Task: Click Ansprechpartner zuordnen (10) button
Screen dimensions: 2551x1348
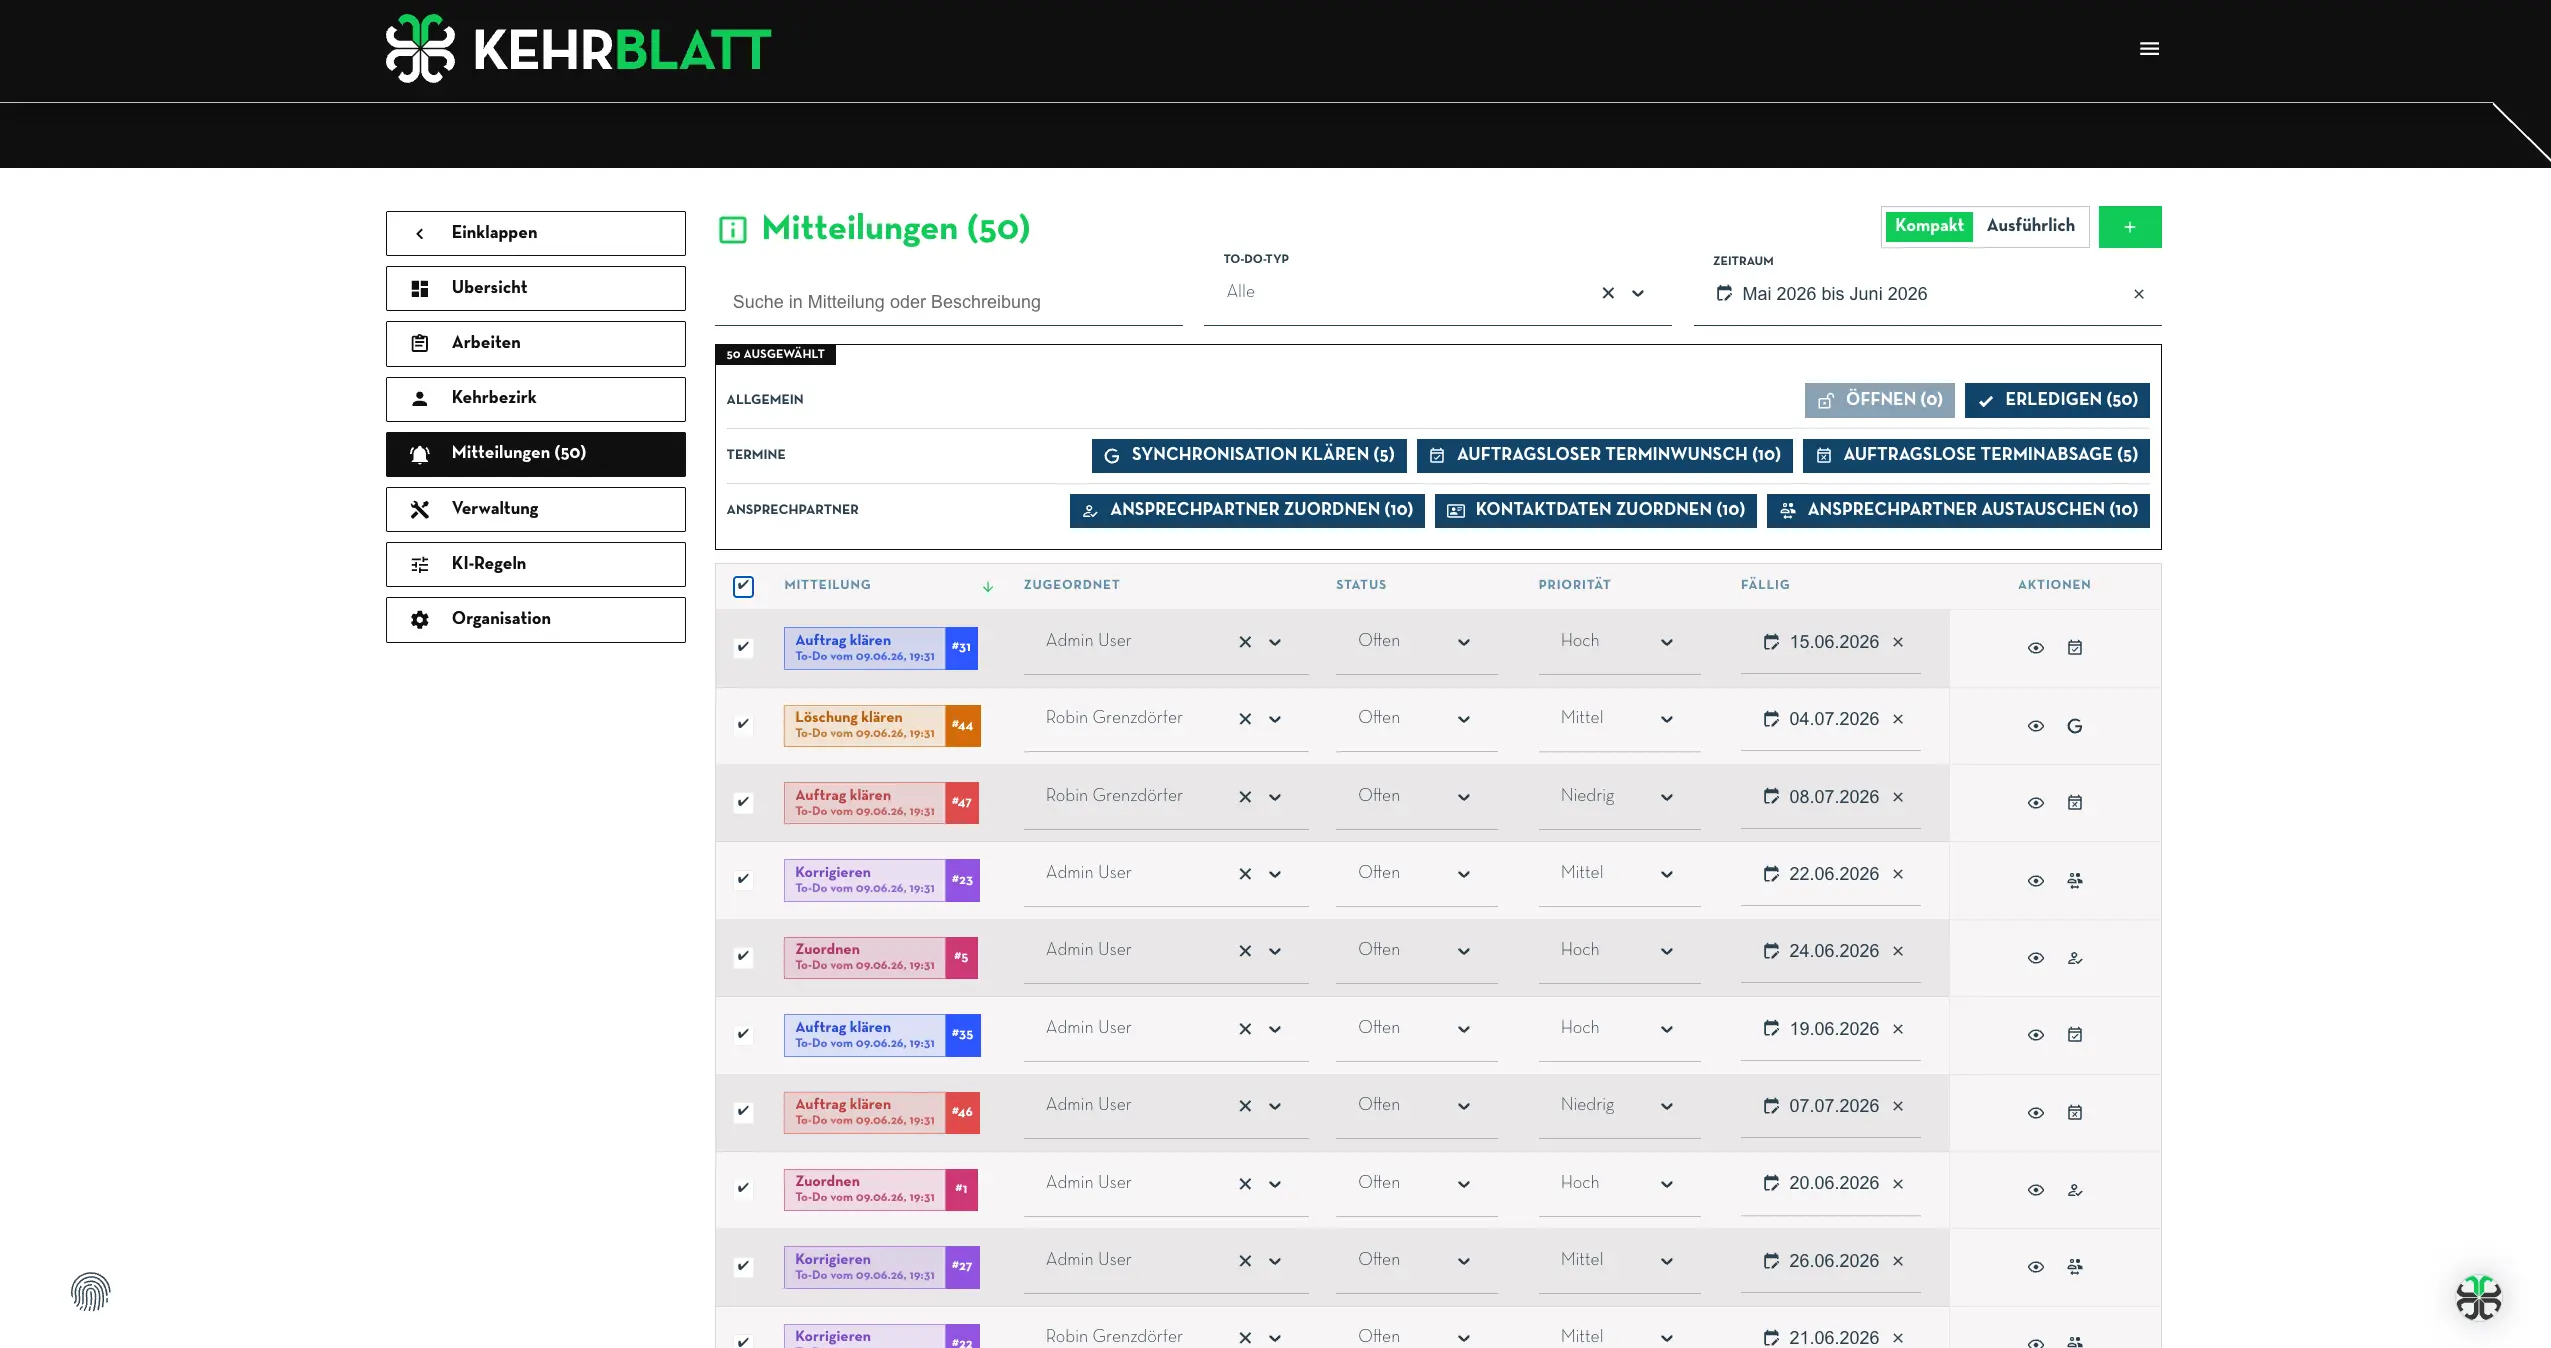Action: pos(1247,510)
